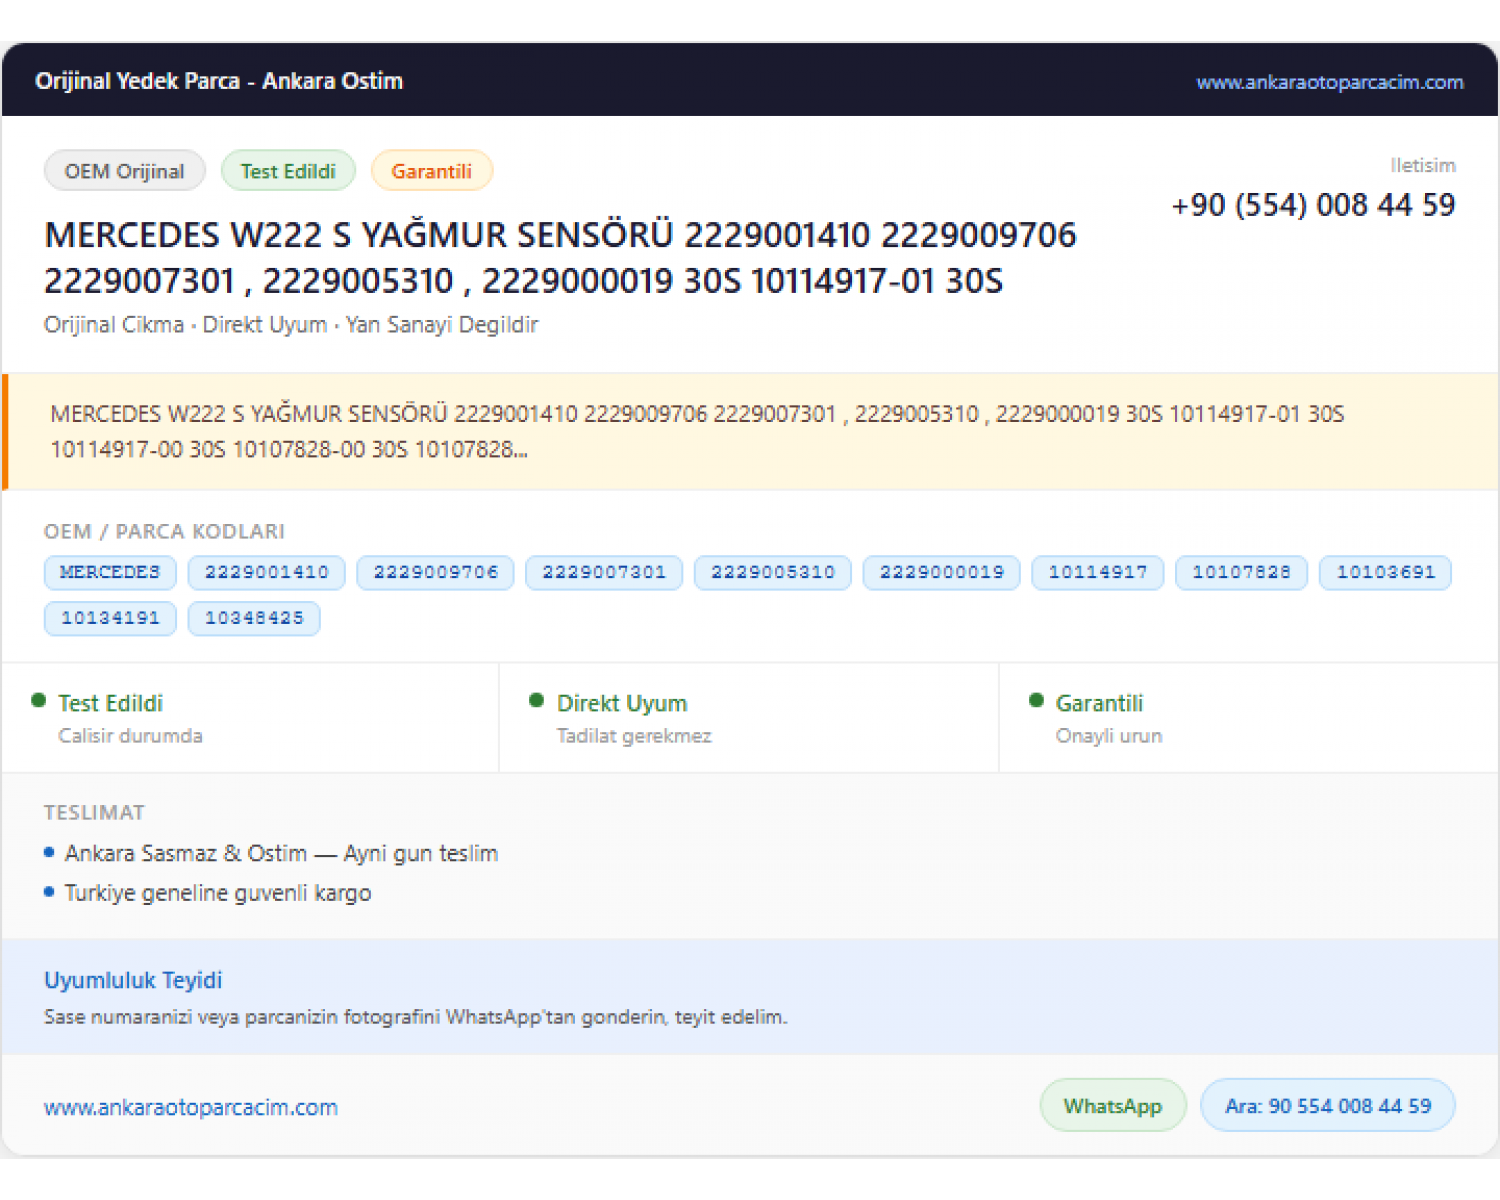The image size is (1500, 1200).
Task: Open www.ankaraotoparcacim.com link in header
Action: point(1330,82)
